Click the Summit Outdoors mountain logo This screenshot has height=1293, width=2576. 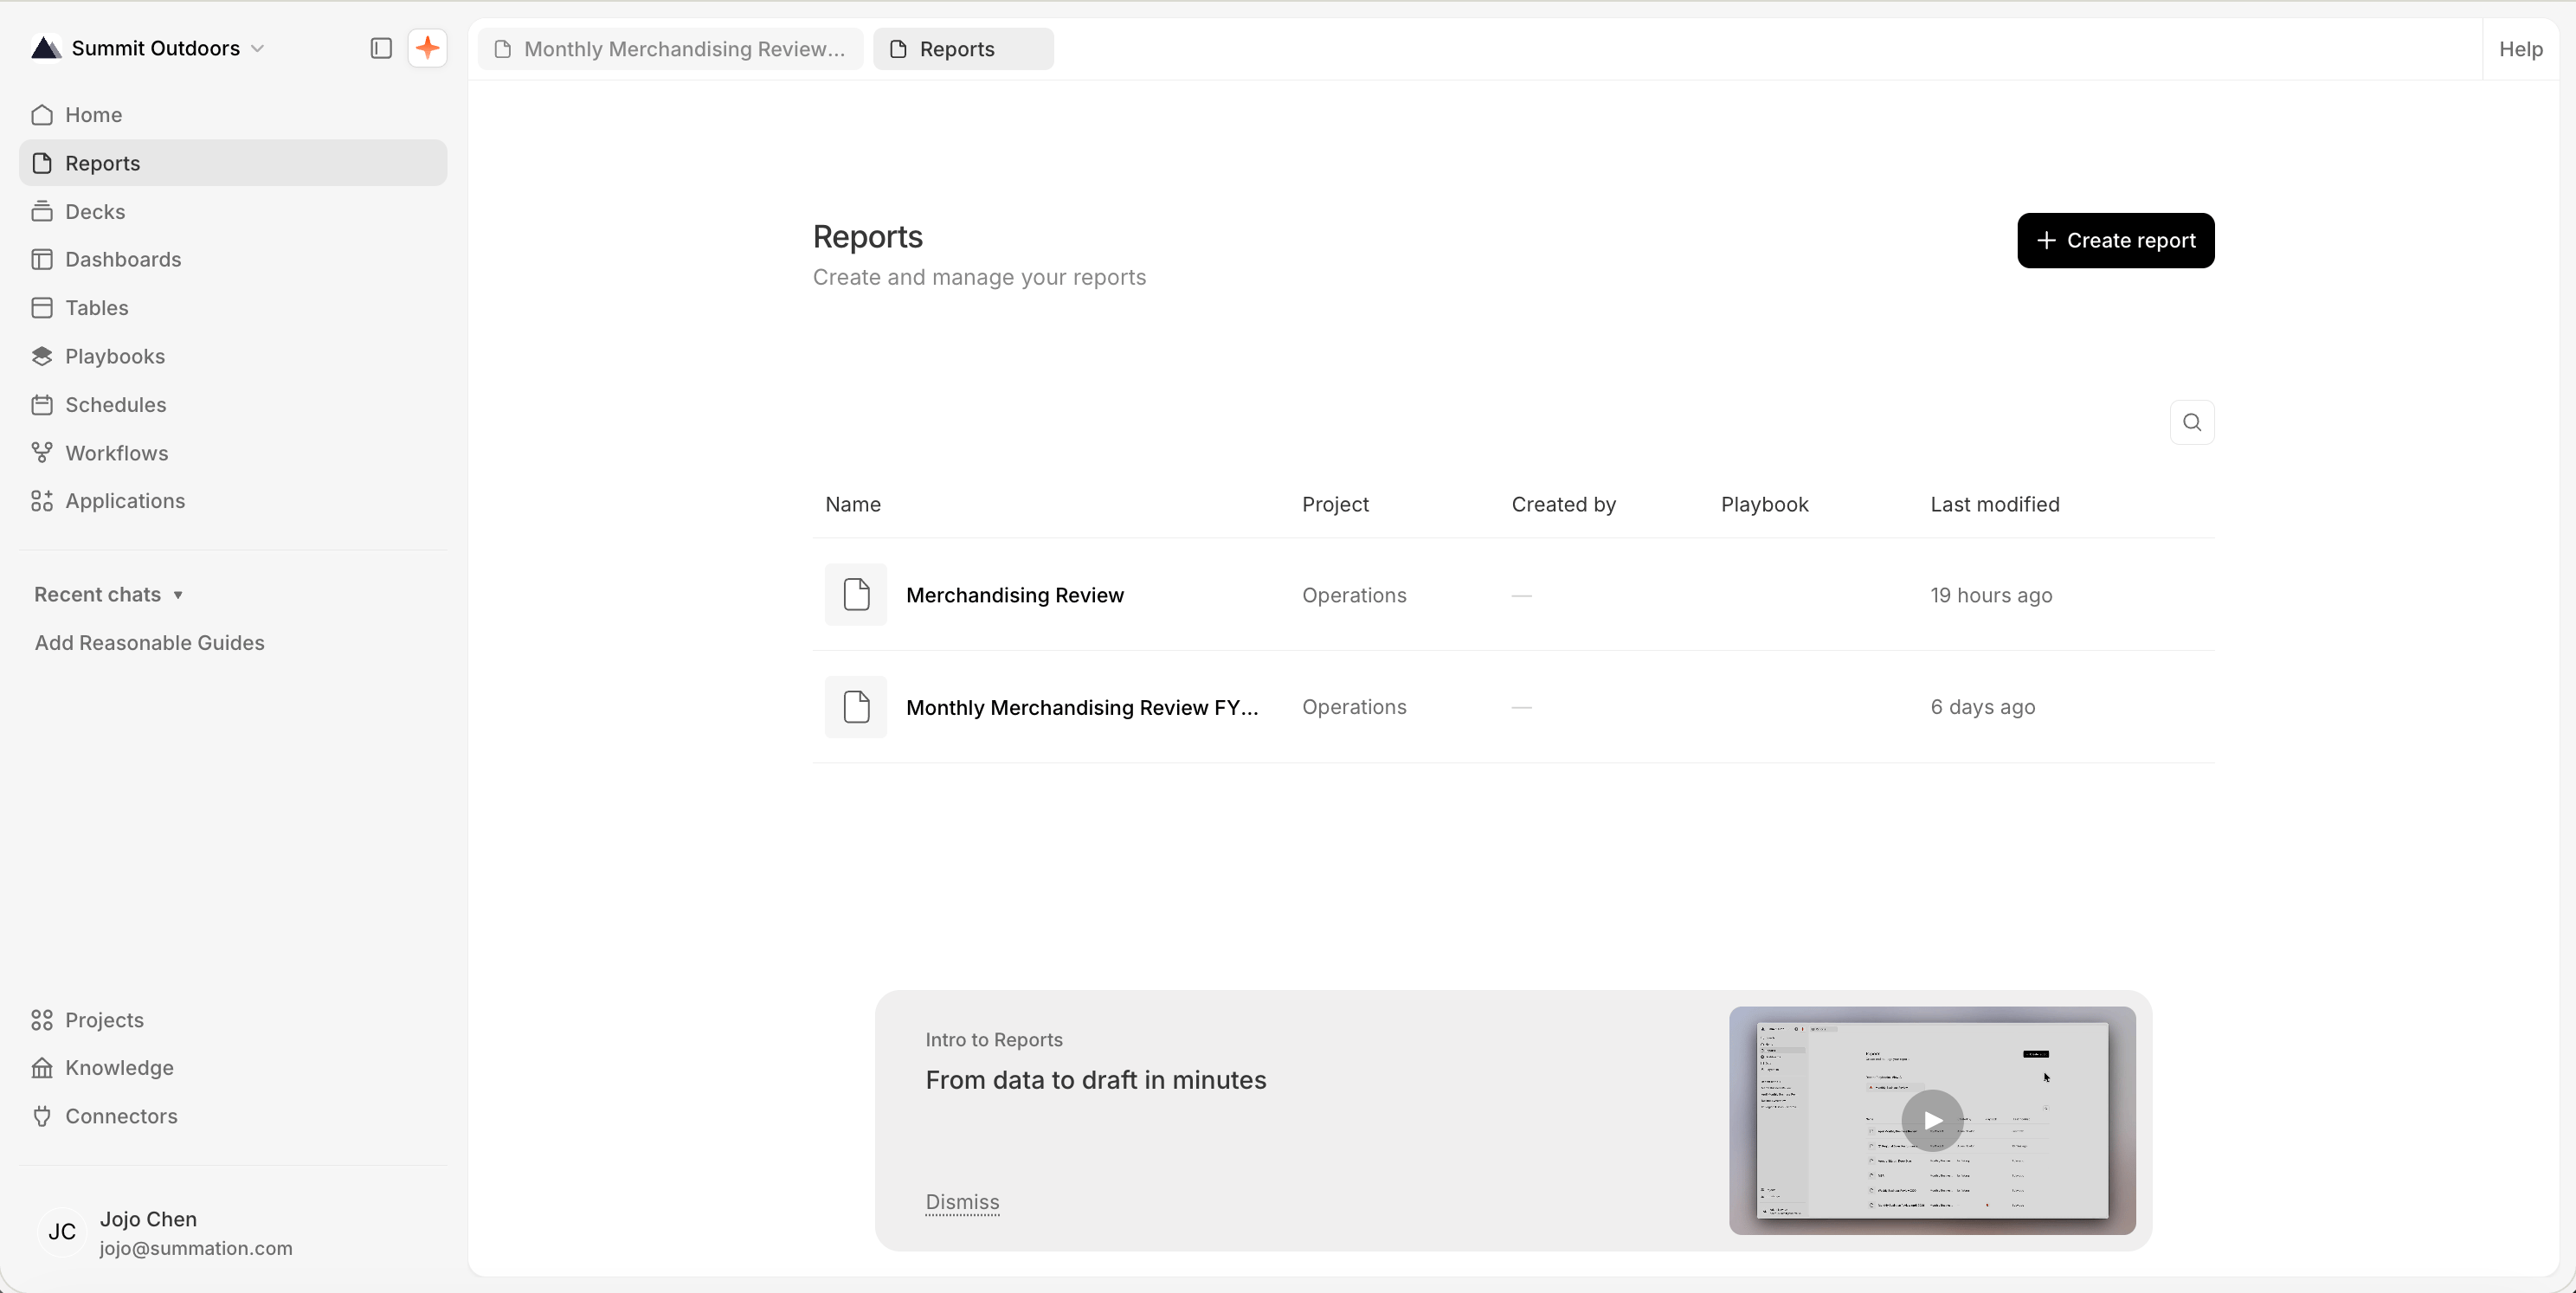[46, 48]
